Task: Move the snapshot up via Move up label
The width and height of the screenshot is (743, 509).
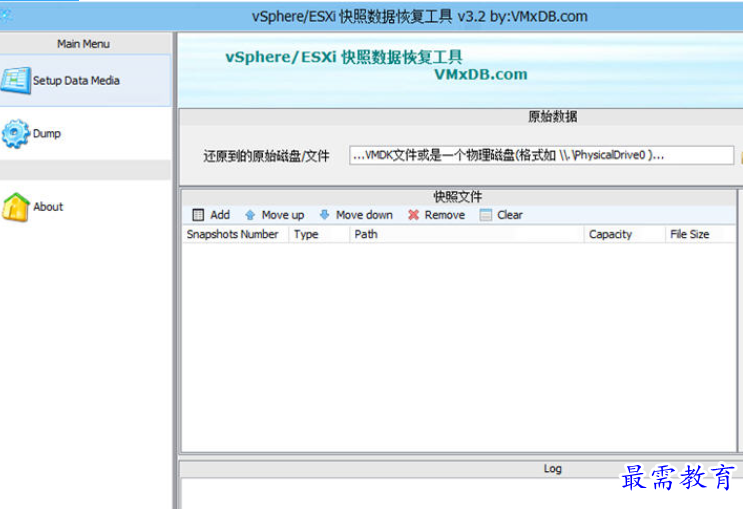Action: point(283,215)
